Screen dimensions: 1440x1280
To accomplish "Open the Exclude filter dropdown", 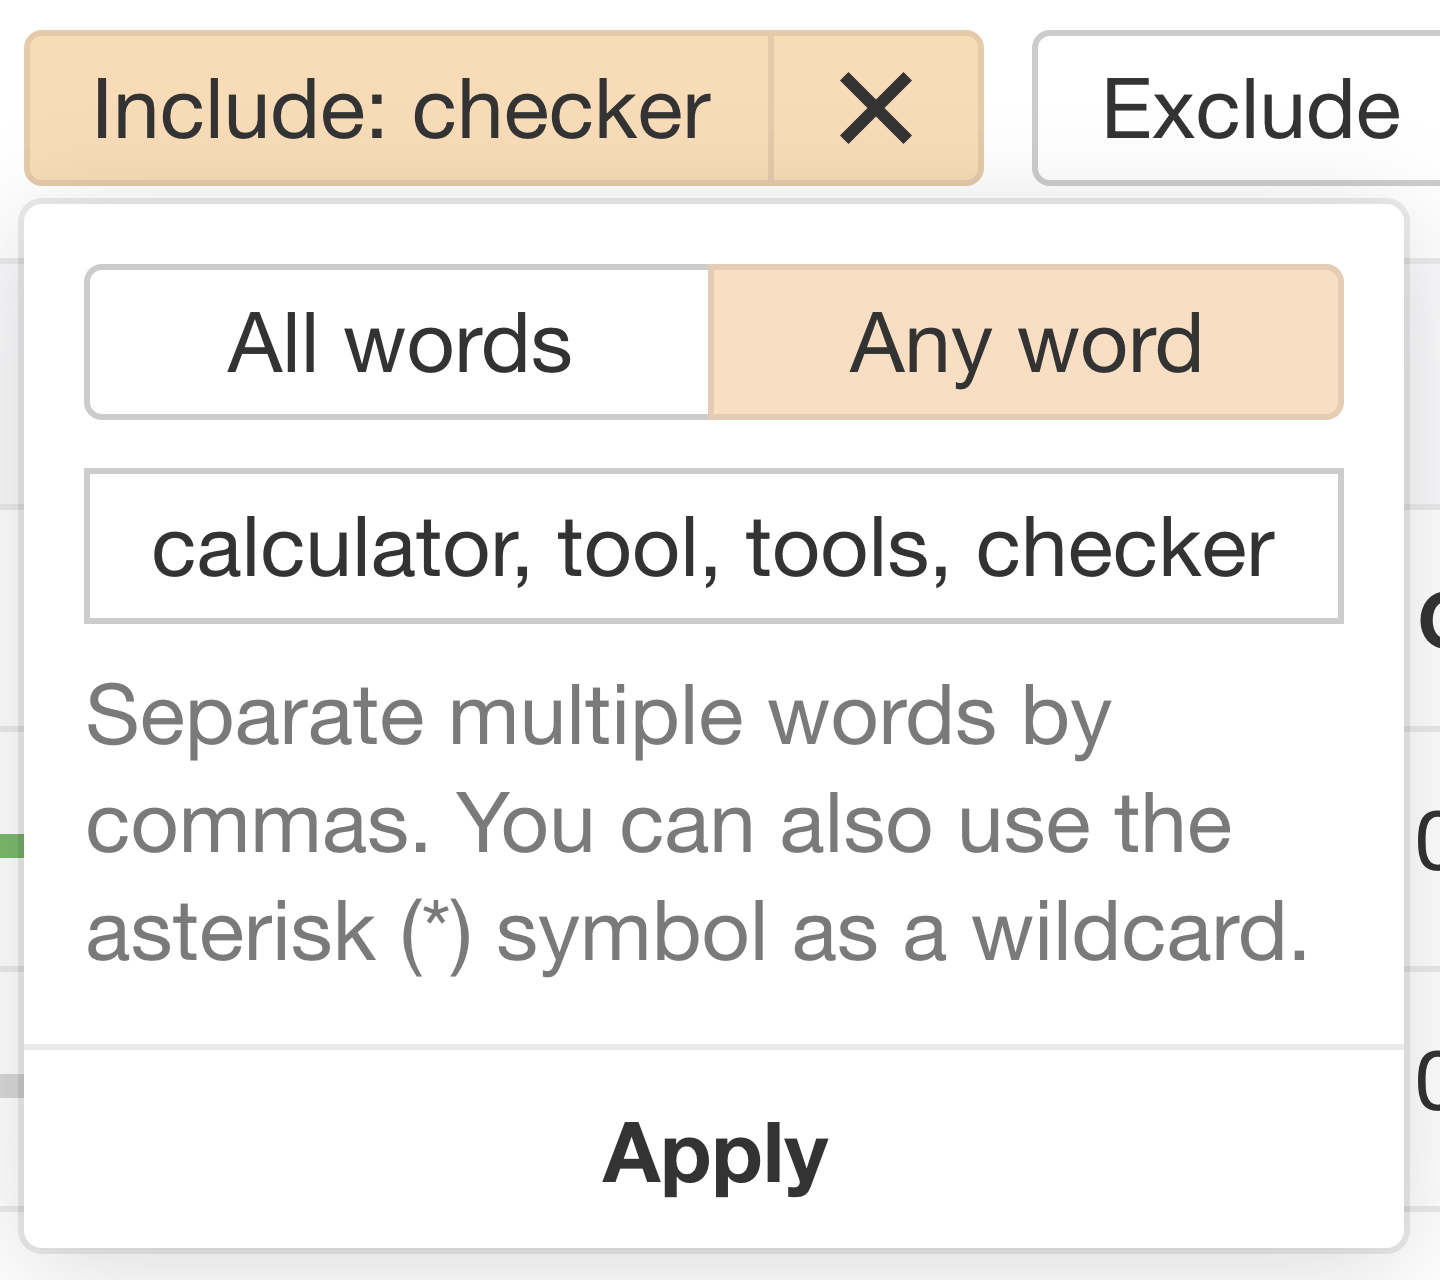I will pos(1250,109).
